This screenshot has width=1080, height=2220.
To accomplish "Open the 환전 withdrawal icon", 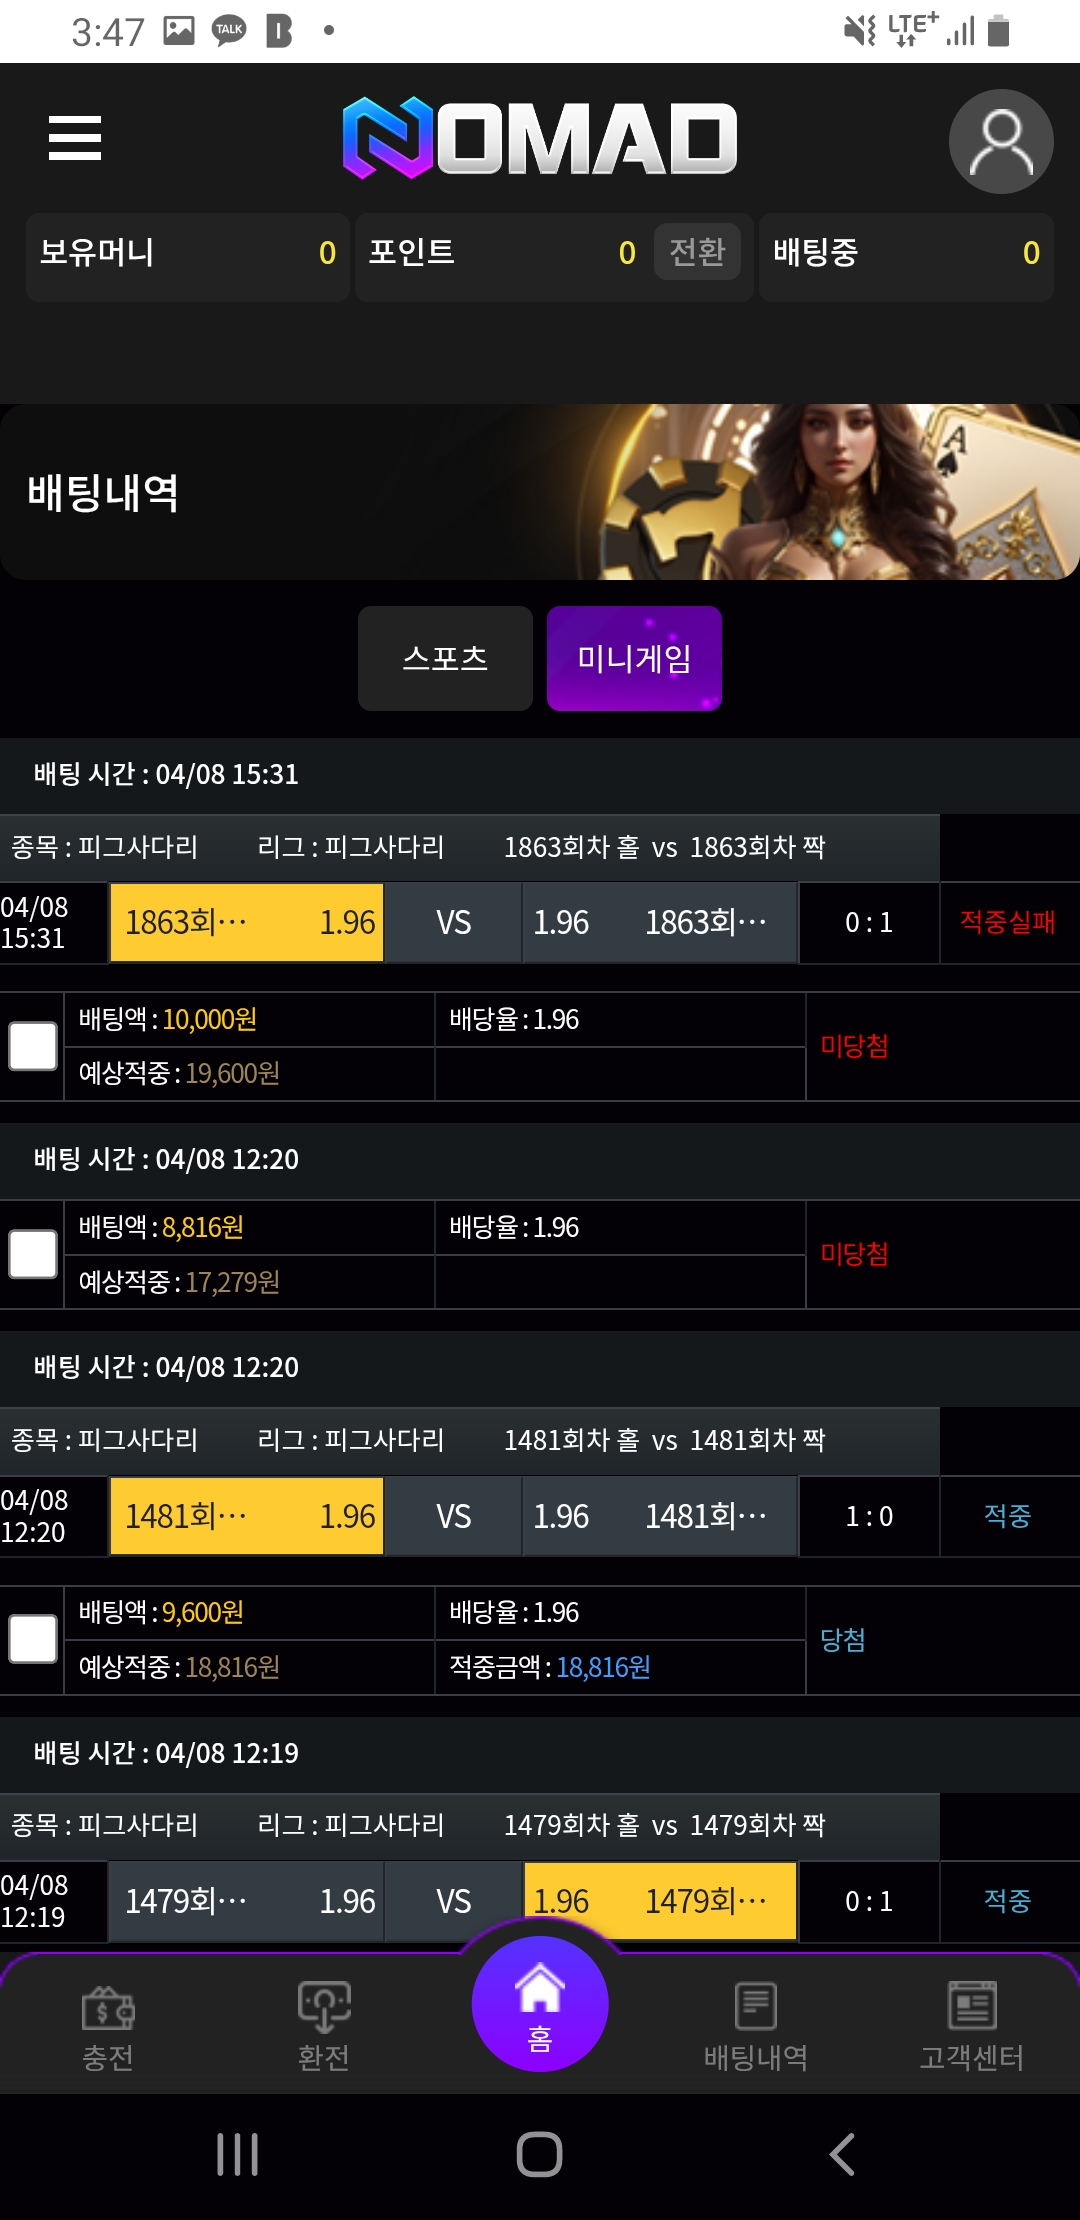I will click(x=324, y=2026).
